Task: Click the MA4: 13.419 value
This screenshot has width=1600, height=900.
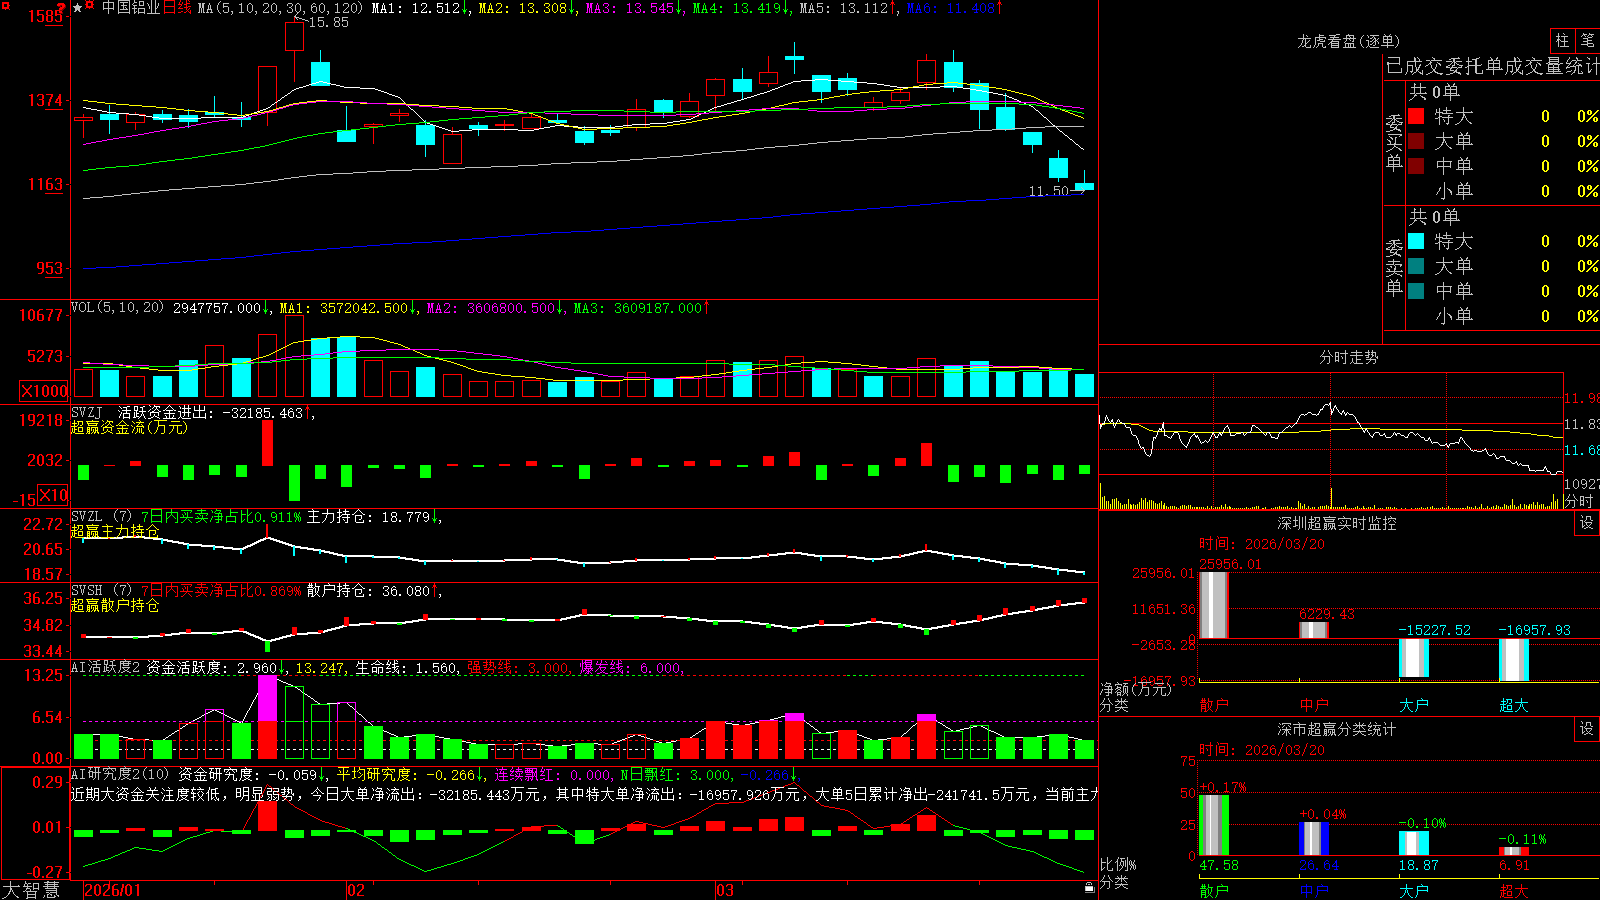Action: click(x=737, y=8)
